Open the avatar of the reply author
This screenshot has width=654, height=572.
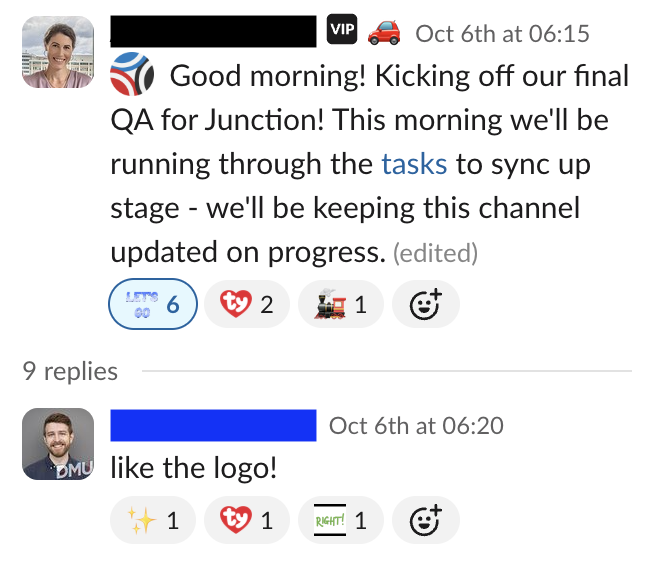click(58, 444)
